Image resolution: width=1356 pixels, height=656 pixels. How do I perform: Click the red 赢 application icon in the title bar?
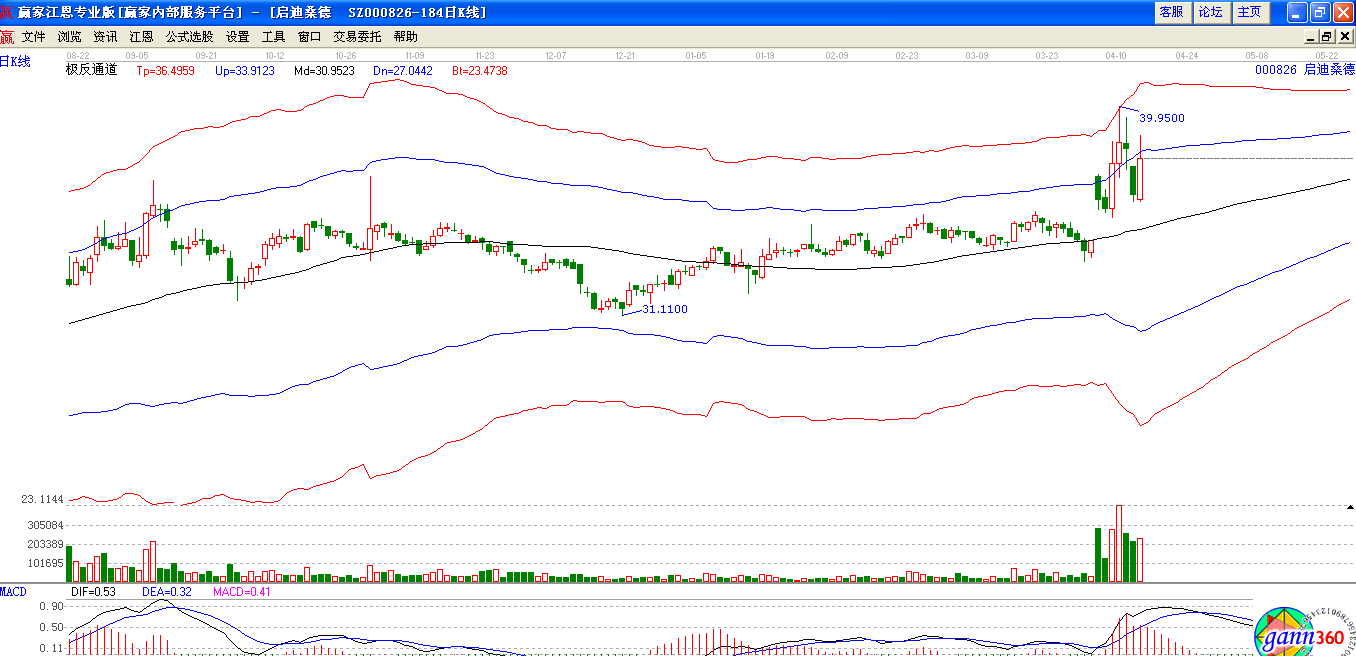coord(8,12)
